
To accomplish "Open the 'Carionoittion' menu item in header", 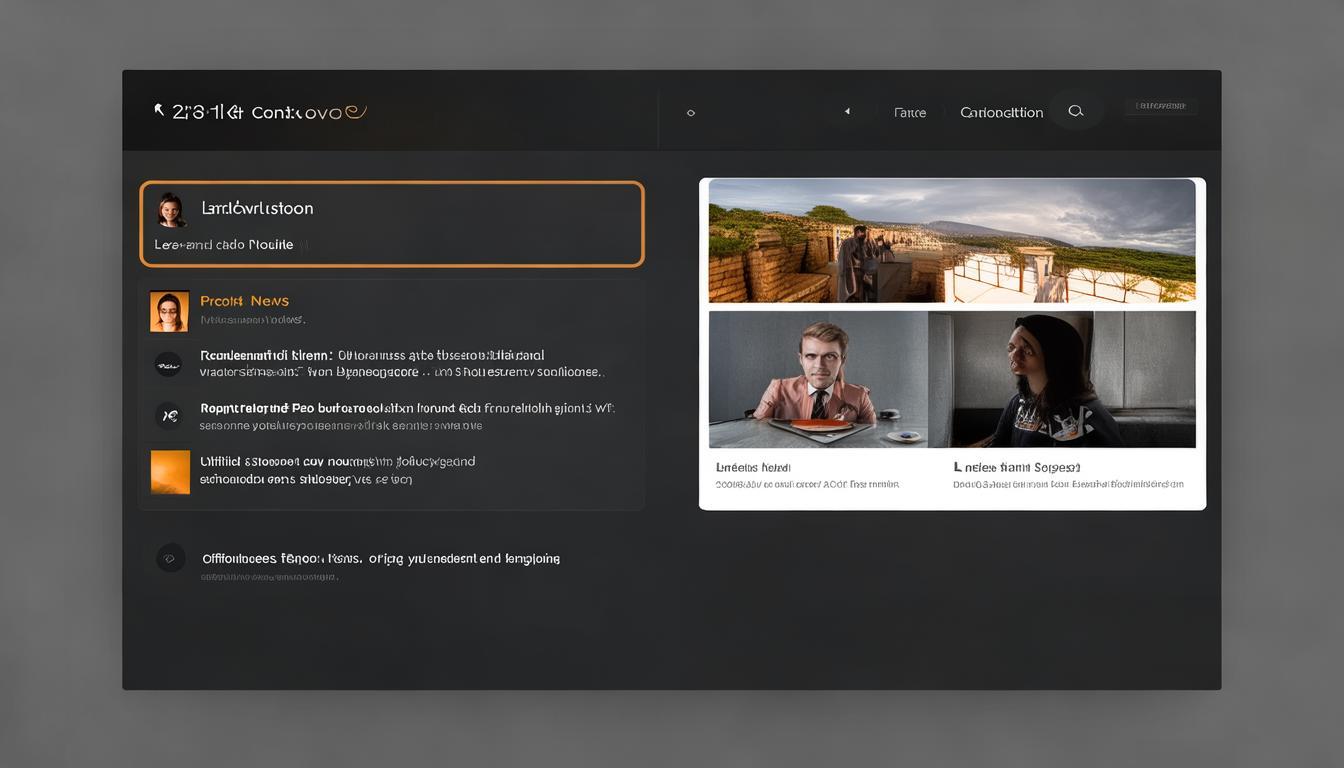I will tap(1001, 113).
